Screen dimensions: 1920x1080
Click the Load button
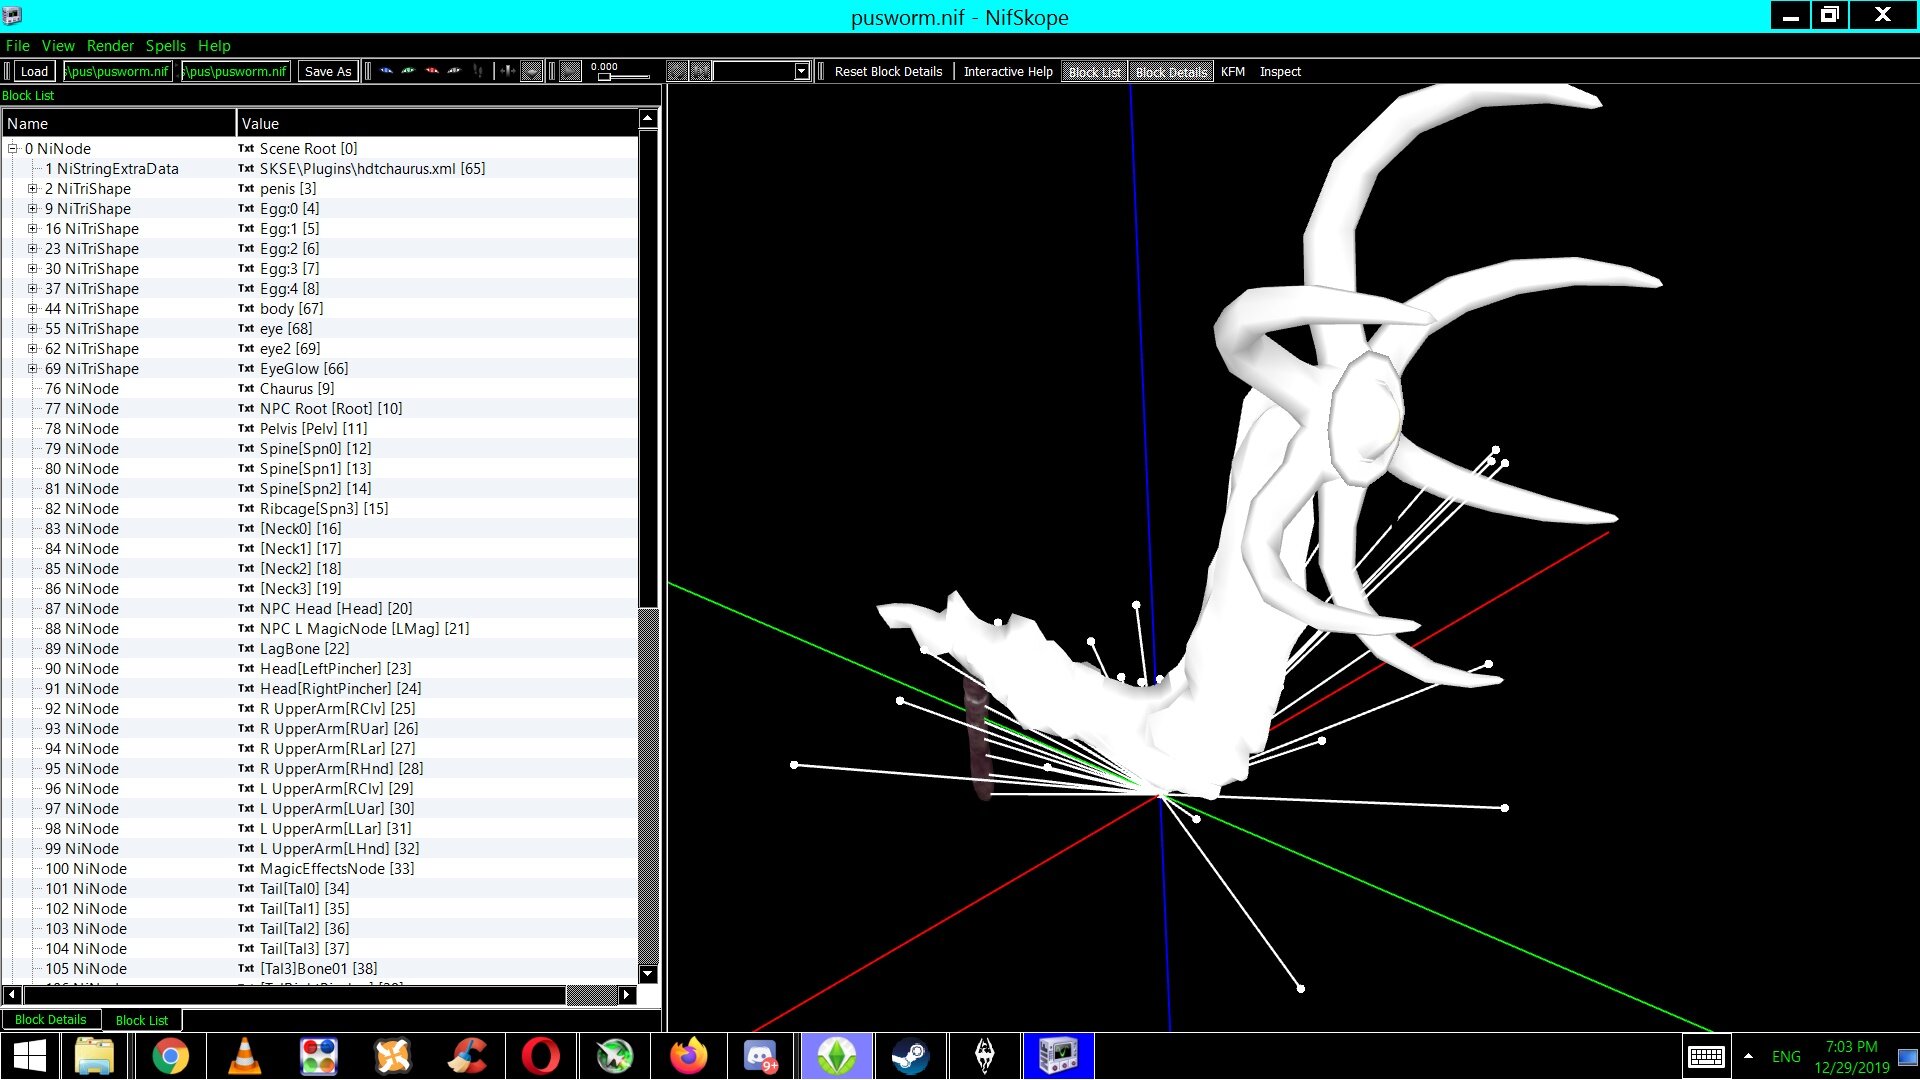pyautogui.click(x=34, y=72)
